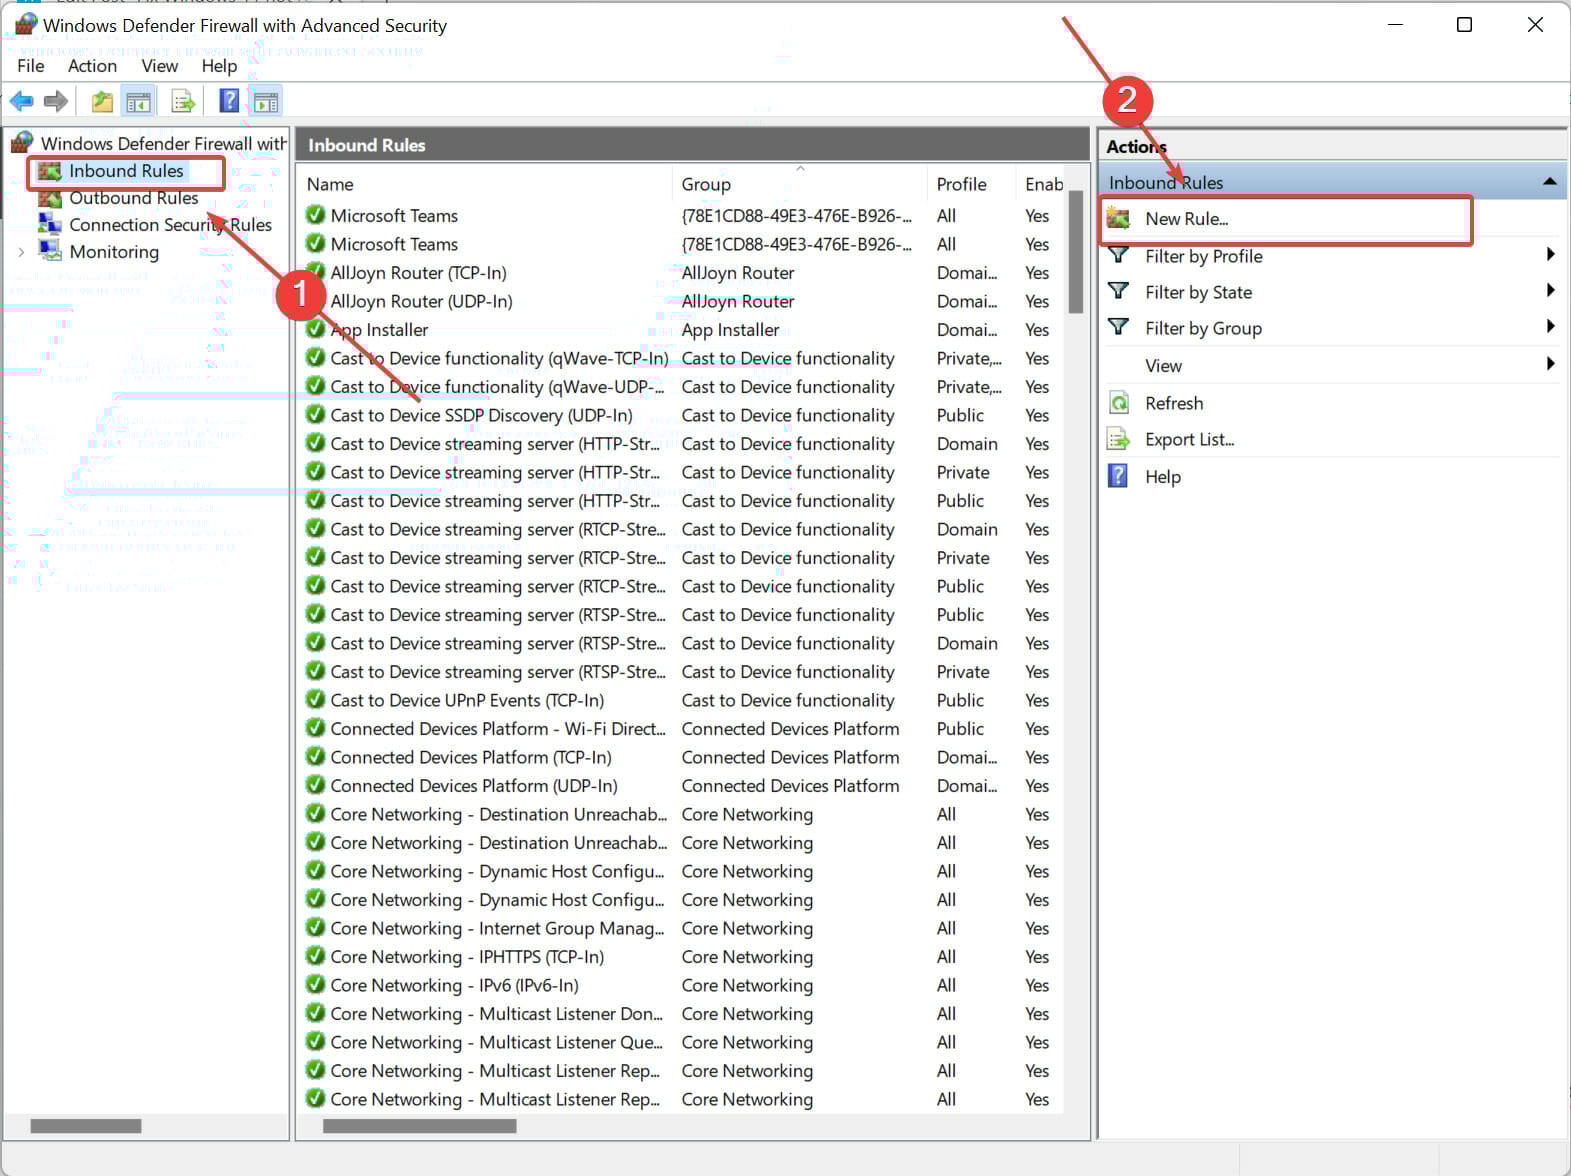Screen dimensions: 1571x1176
Task: Click the Export List toolbar icon
Action: [183, 101]
